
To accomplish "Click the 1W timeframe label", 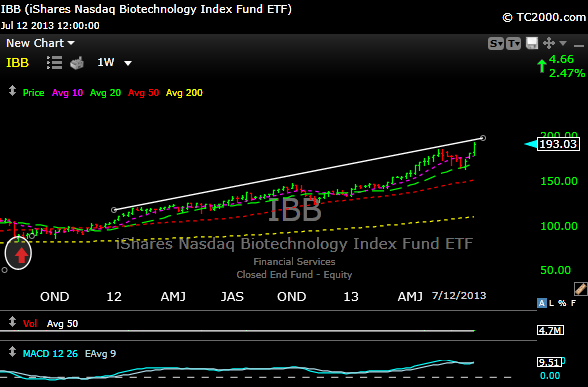I will click(x=106, y=62).
